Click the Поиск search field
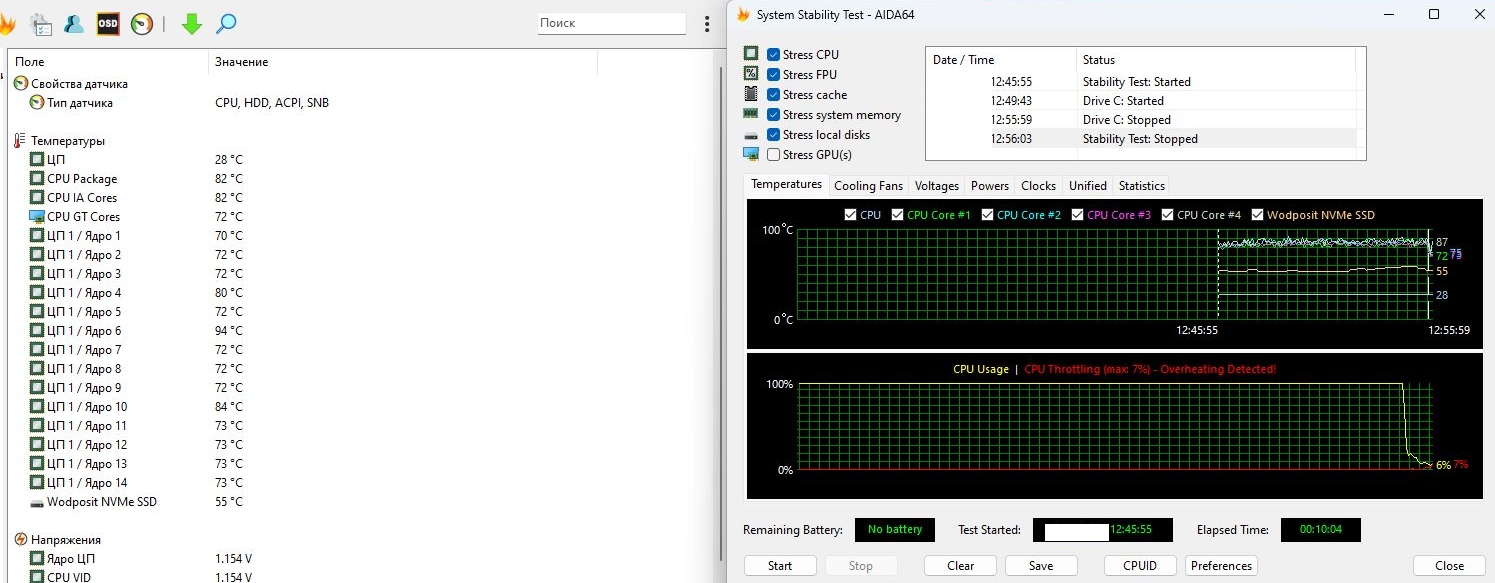1495x583 pixels. pyautogui.click(x=612, y=23)
